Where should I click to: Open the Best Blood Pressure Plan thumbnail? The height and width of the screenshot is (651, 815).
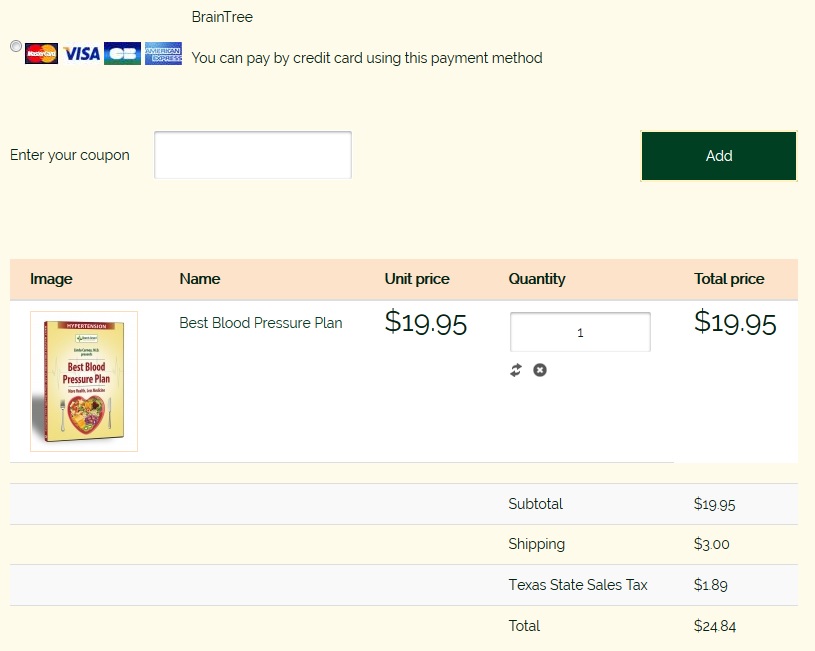[x=84, y=381]
